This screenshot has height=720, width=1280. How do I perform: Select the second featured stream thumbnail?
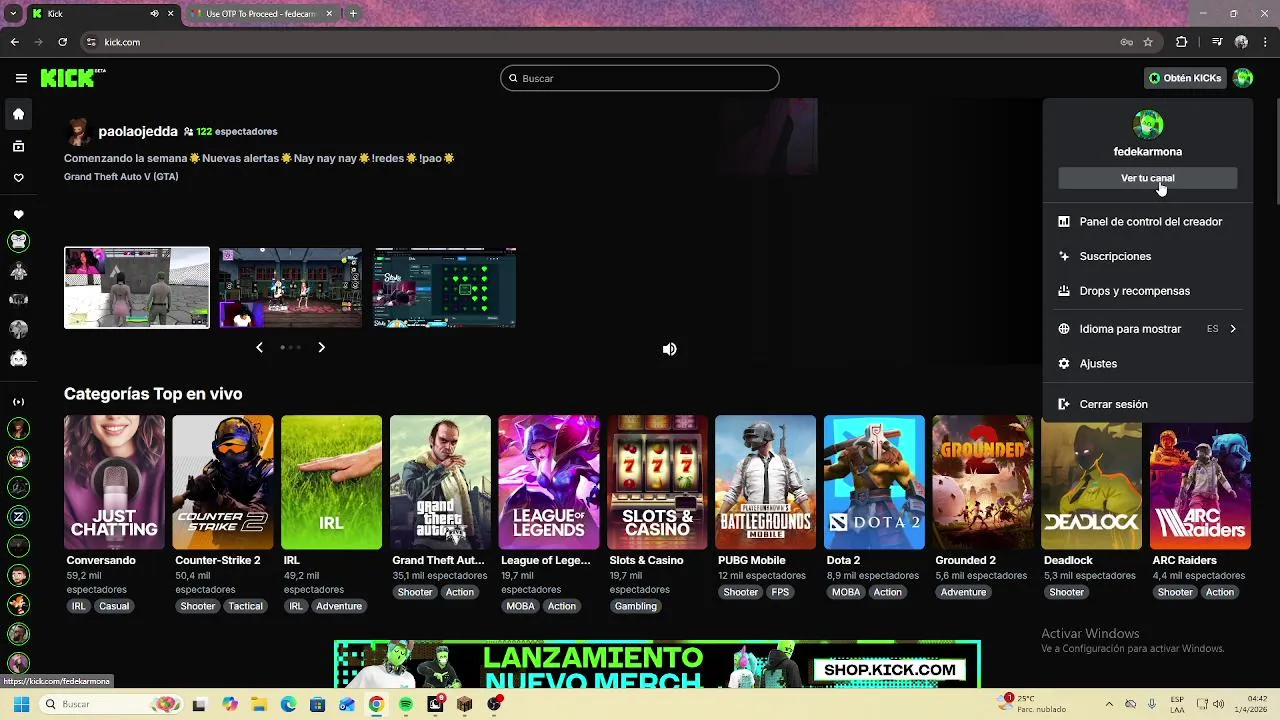point(291,288)
